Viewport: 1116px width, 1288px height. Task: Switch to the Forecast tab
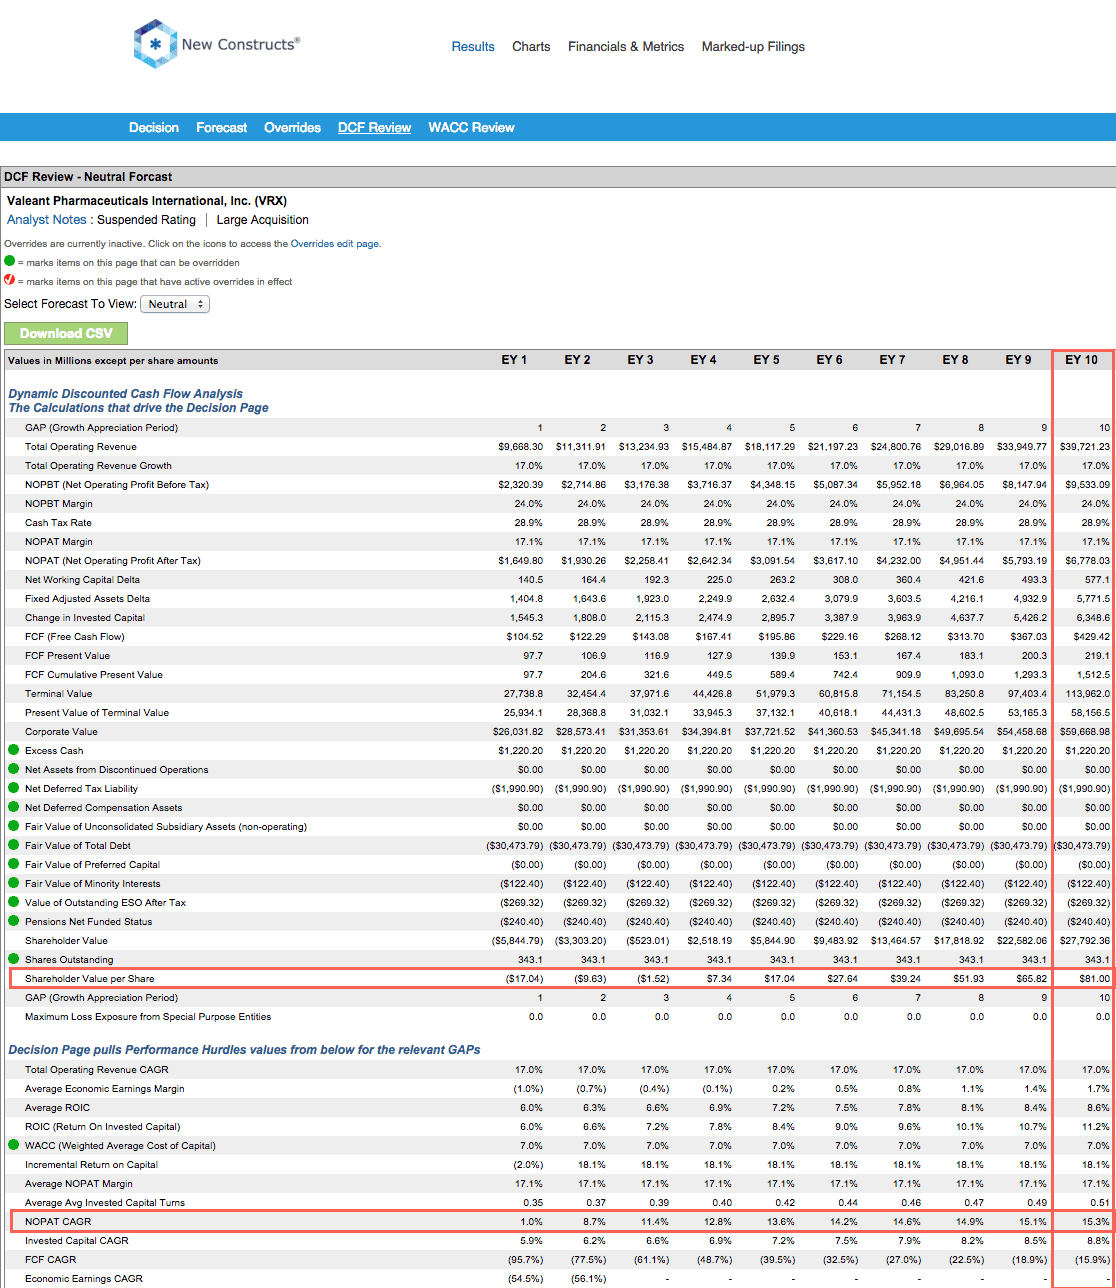(222, 127)
